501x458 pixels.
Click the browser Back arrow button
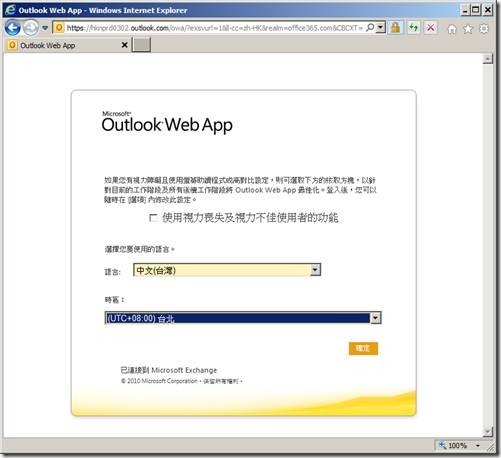pyautogui.click(x=13, y=28)
